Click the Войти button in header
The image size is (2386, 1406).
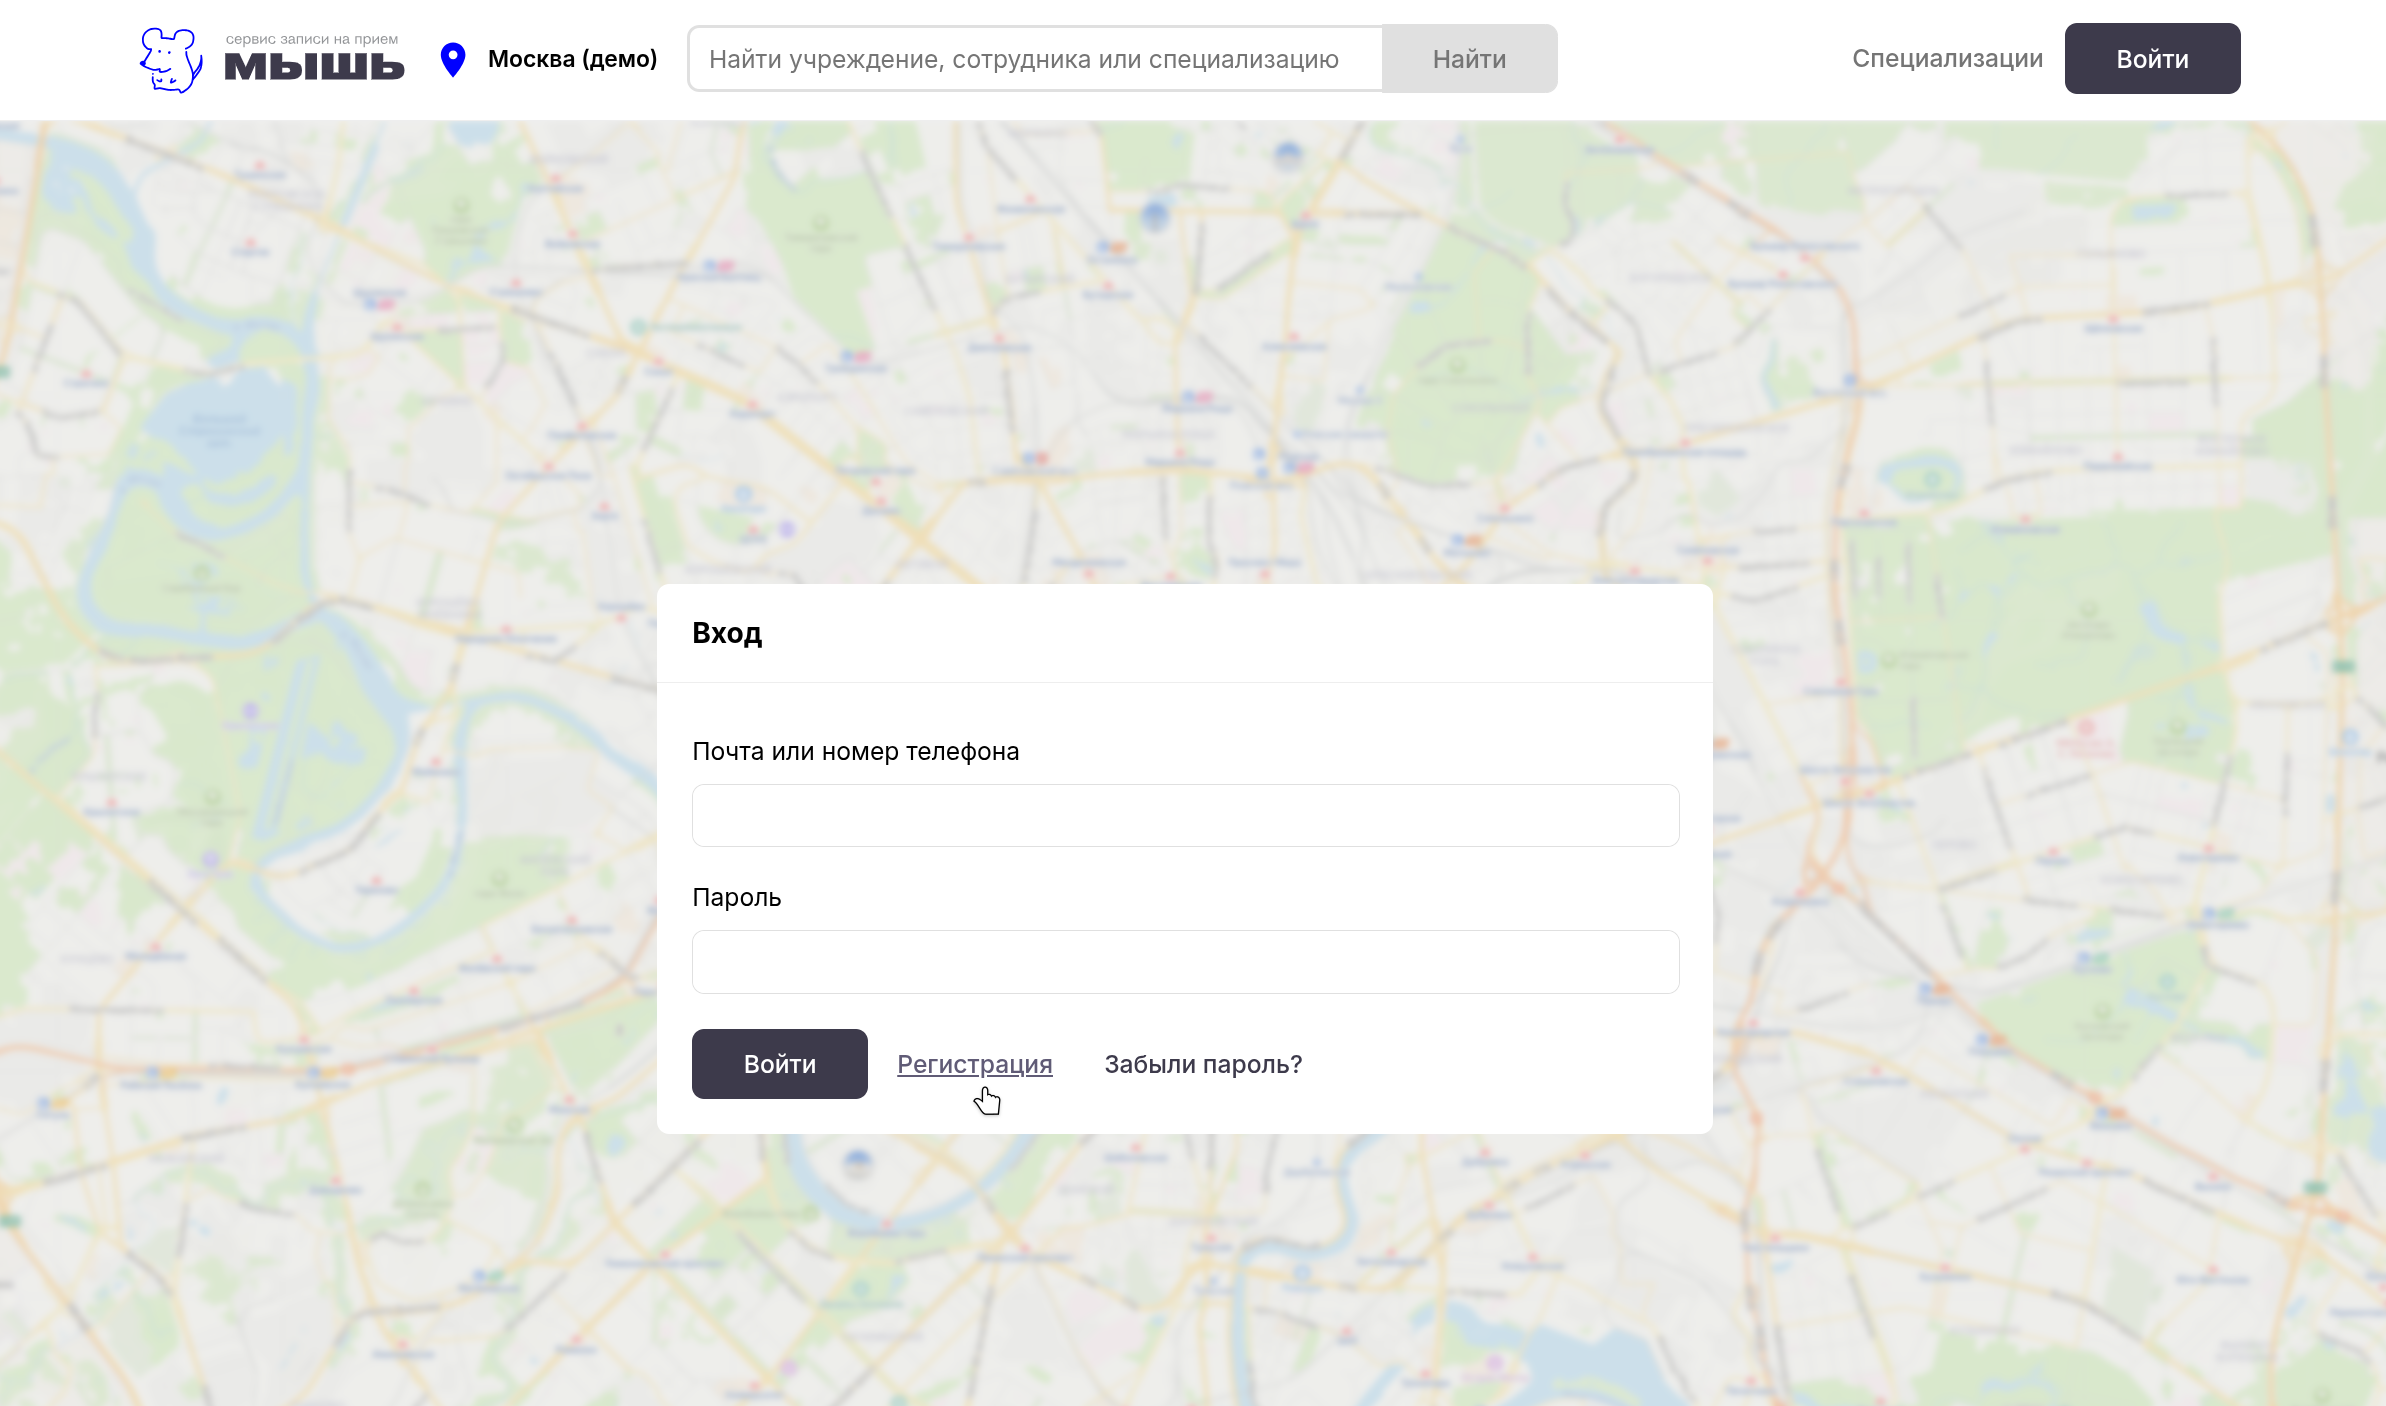(x=2152, y=59)
